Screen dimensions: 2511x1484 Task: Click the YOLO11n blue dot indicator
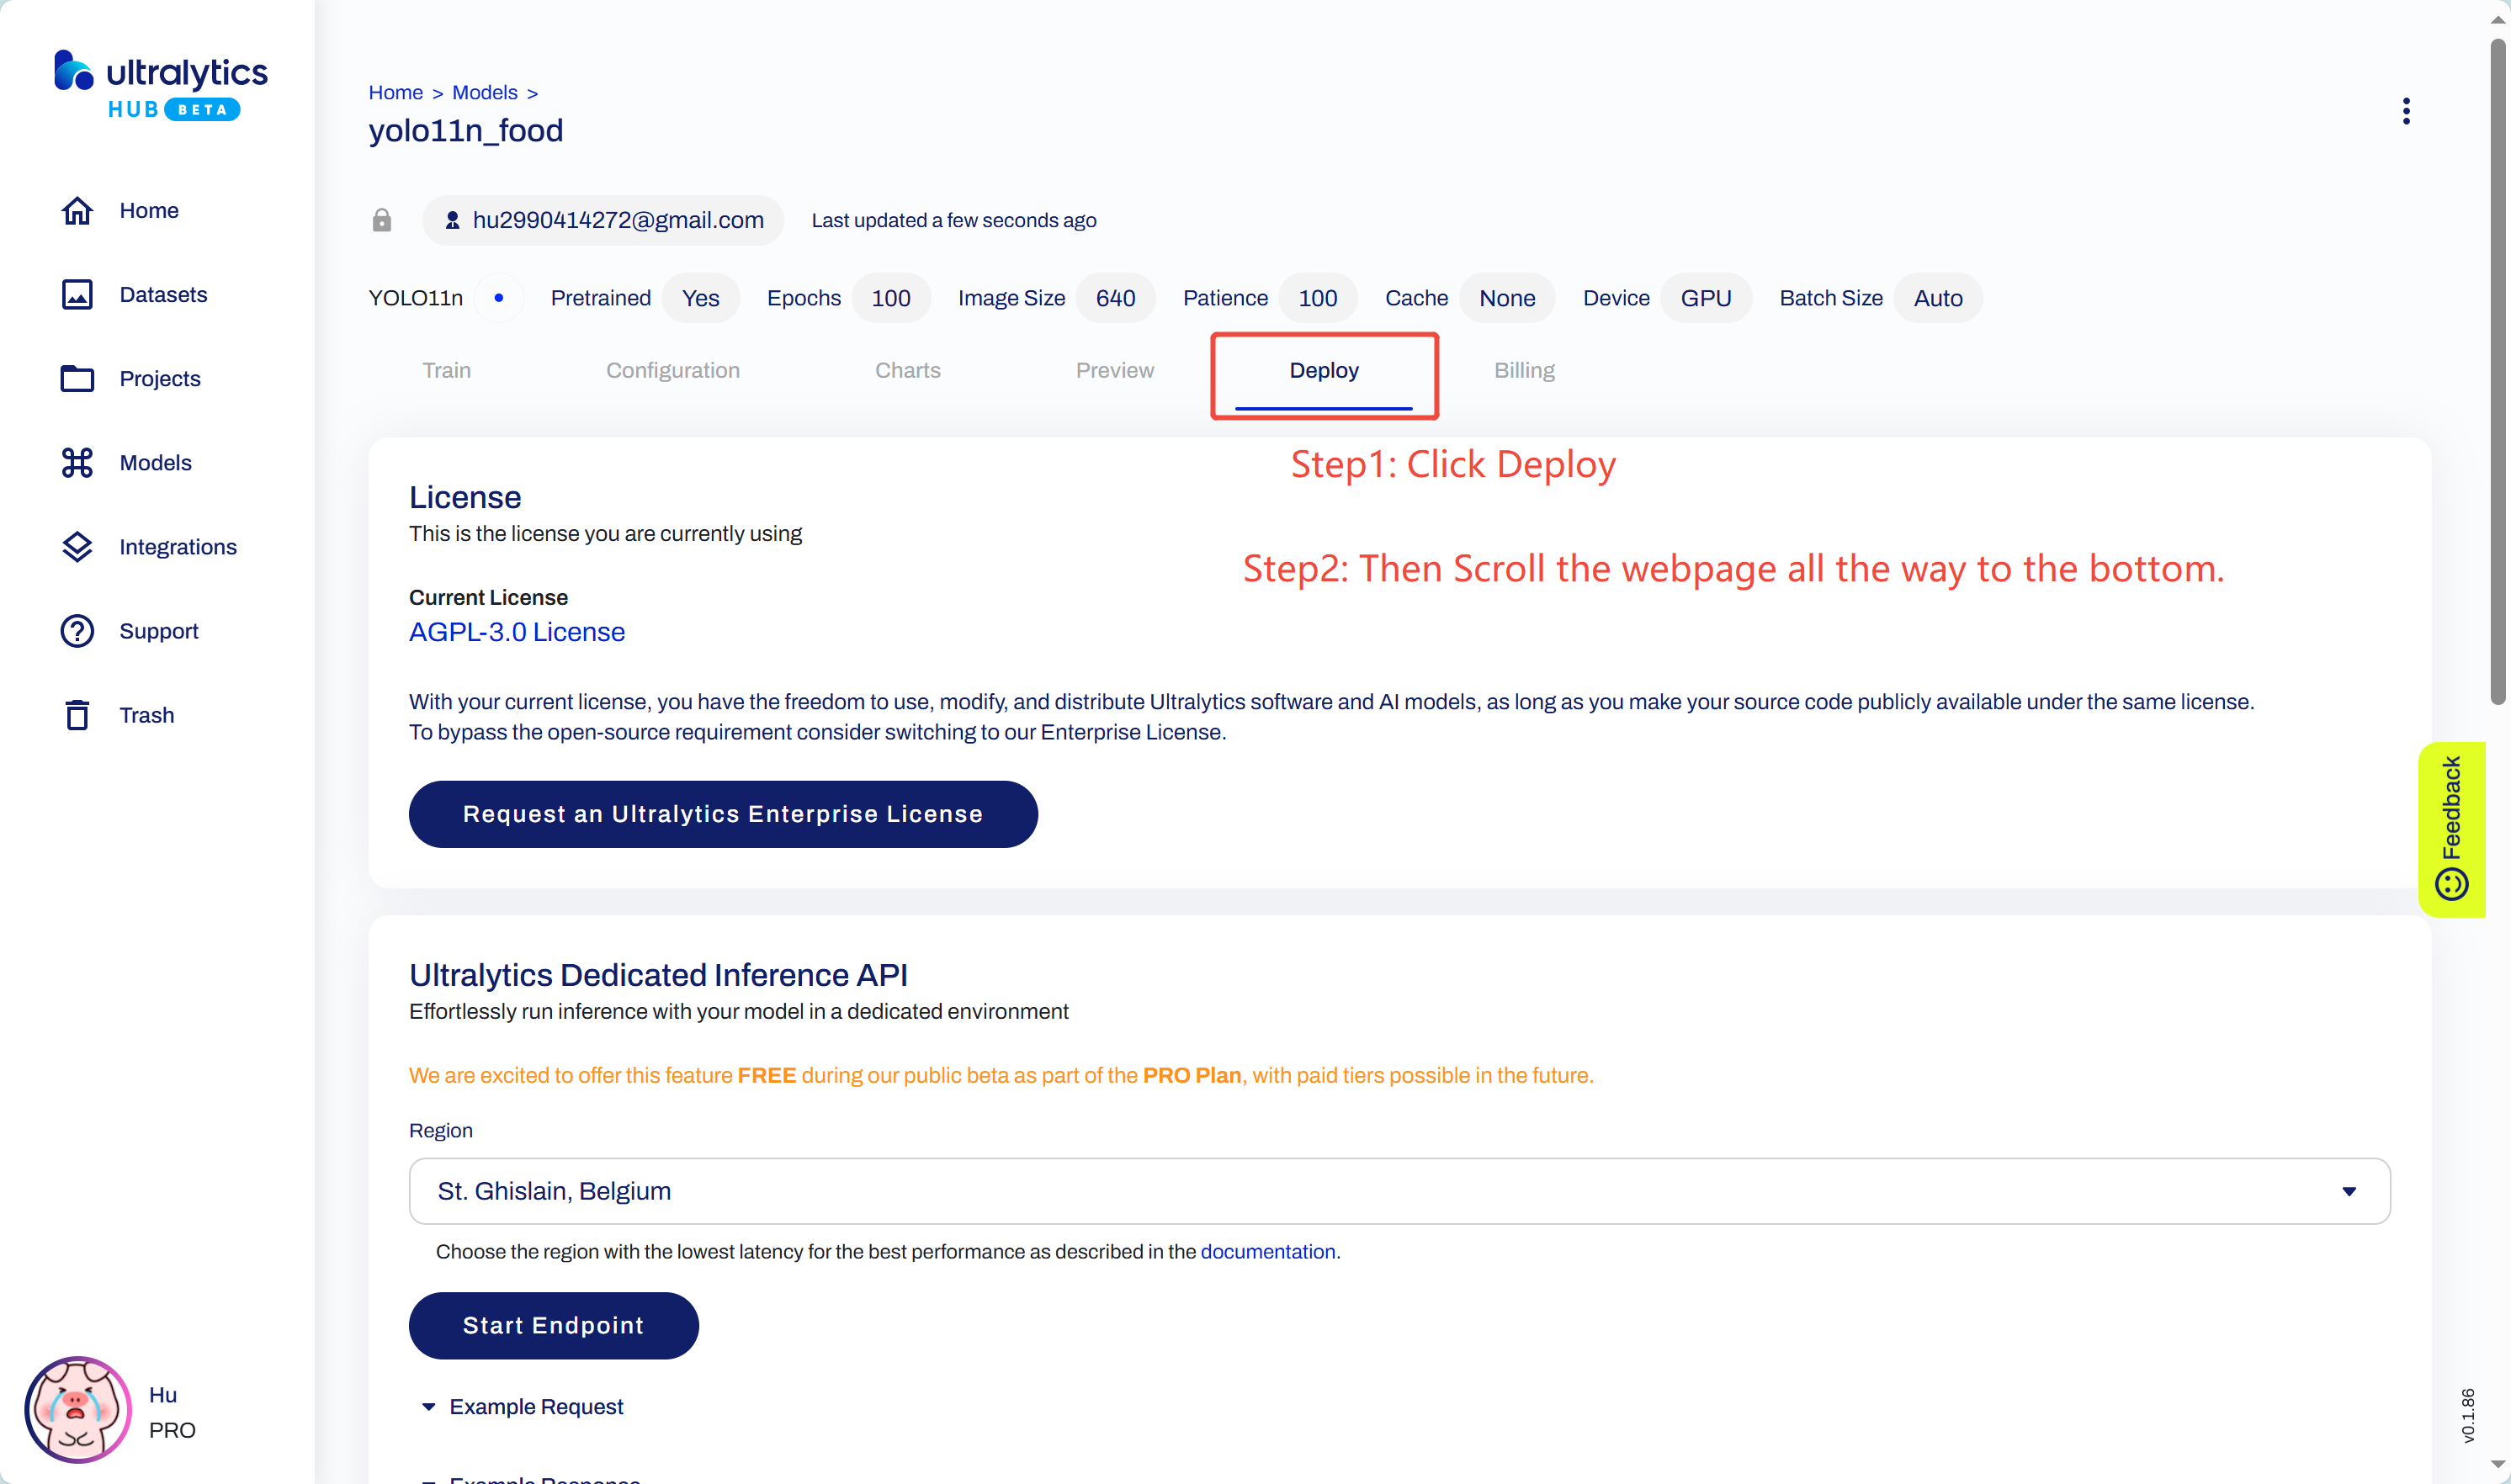click(x=498, y=298)
